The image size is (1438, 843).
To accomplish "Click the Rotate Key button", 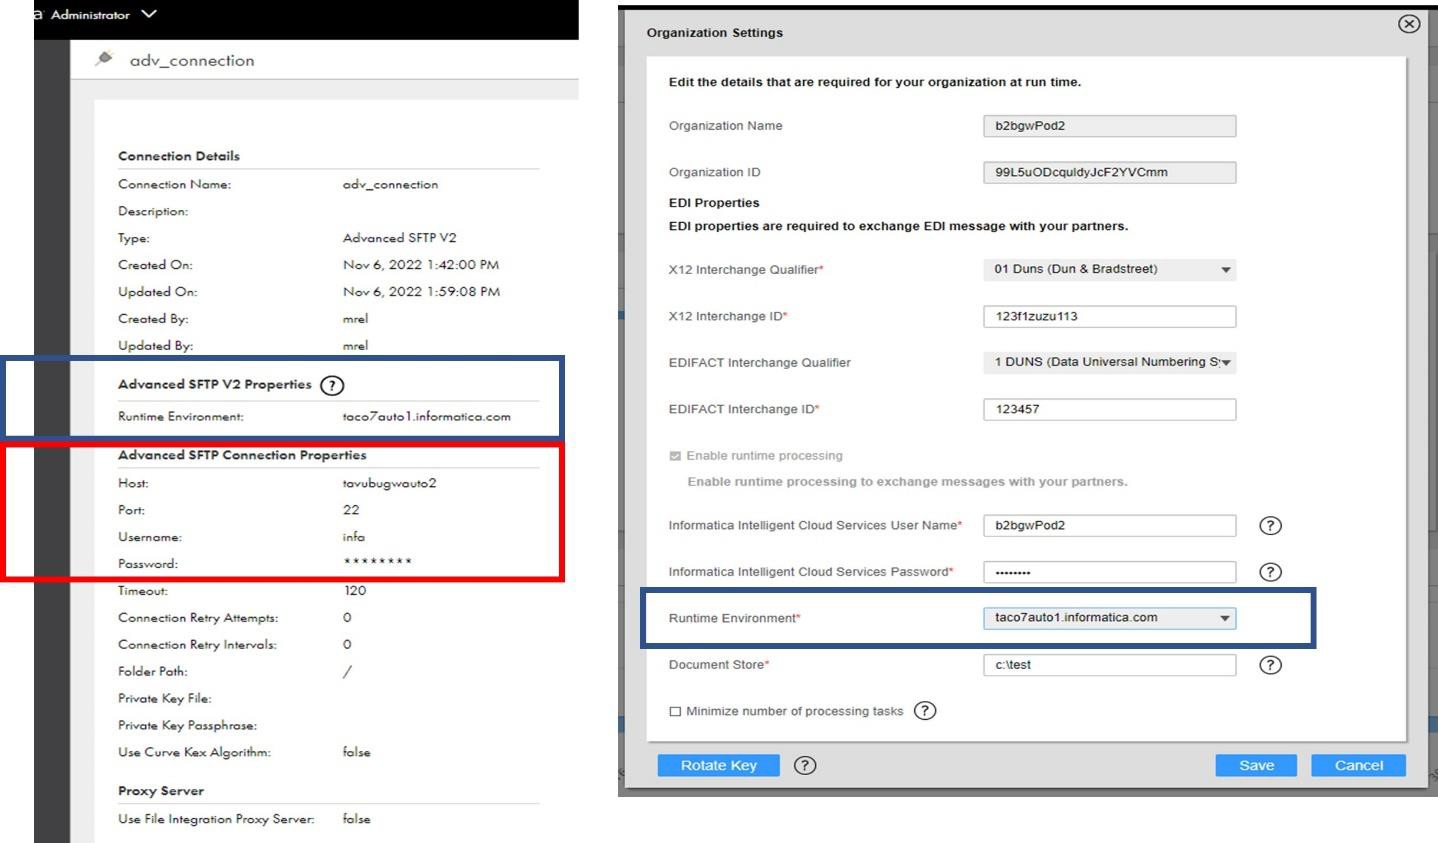I will 719,766.
